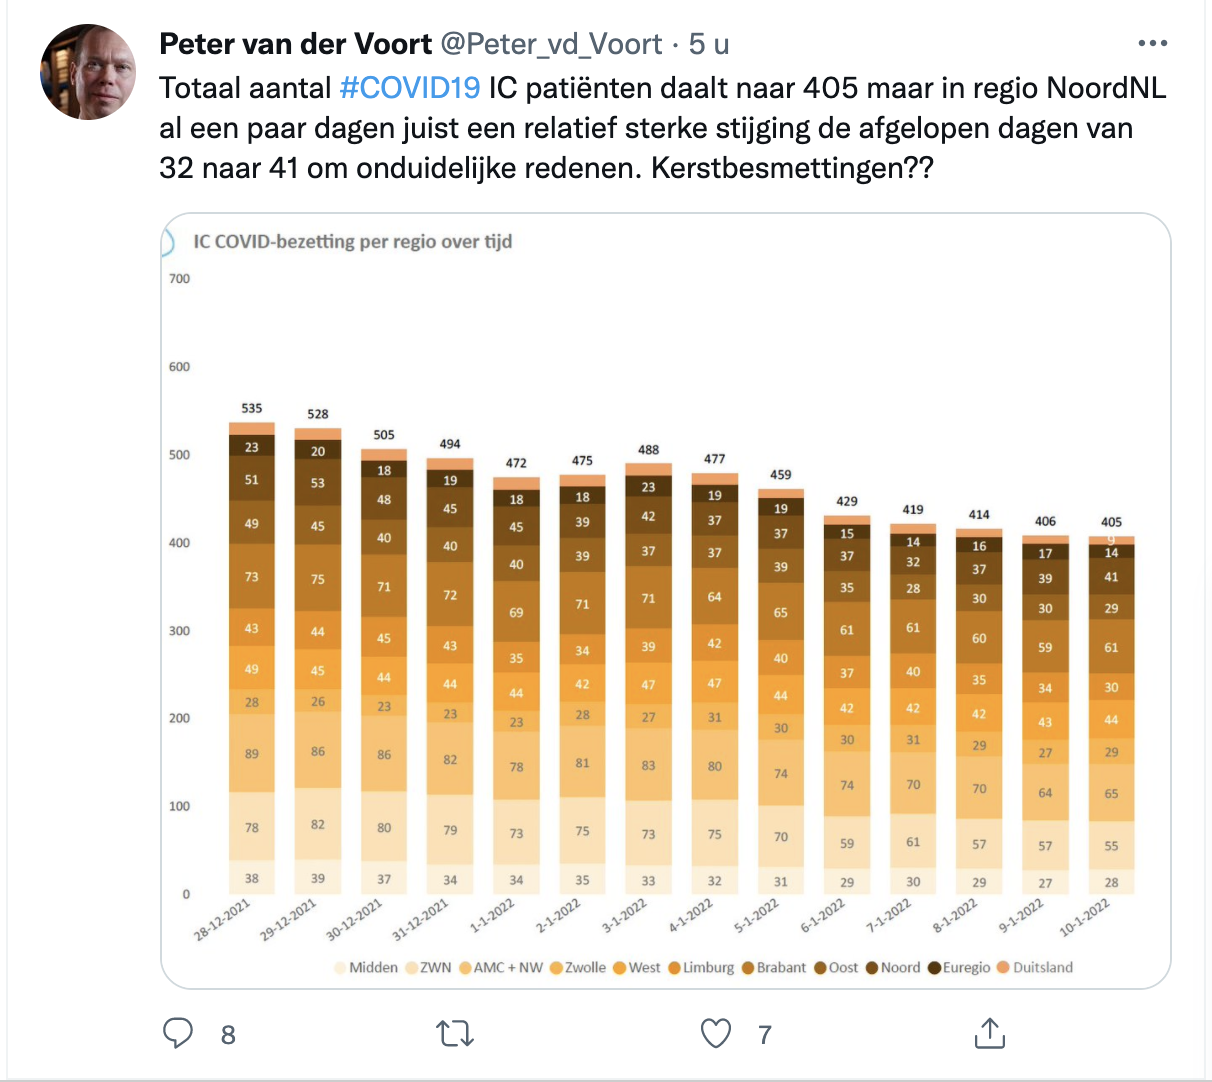1212x1082 pixels.
Task: Click the Peter van der Voort display name
Action: click(x=296, y=44)
